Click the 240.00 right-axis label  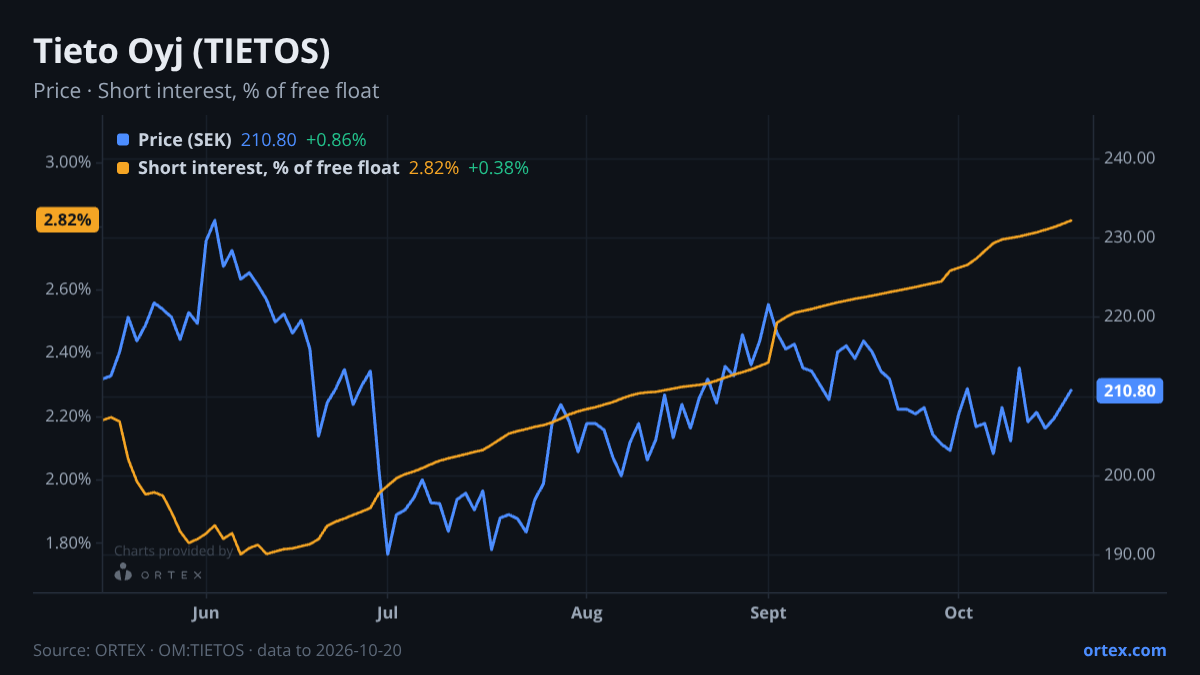[x=1130, y=158]
